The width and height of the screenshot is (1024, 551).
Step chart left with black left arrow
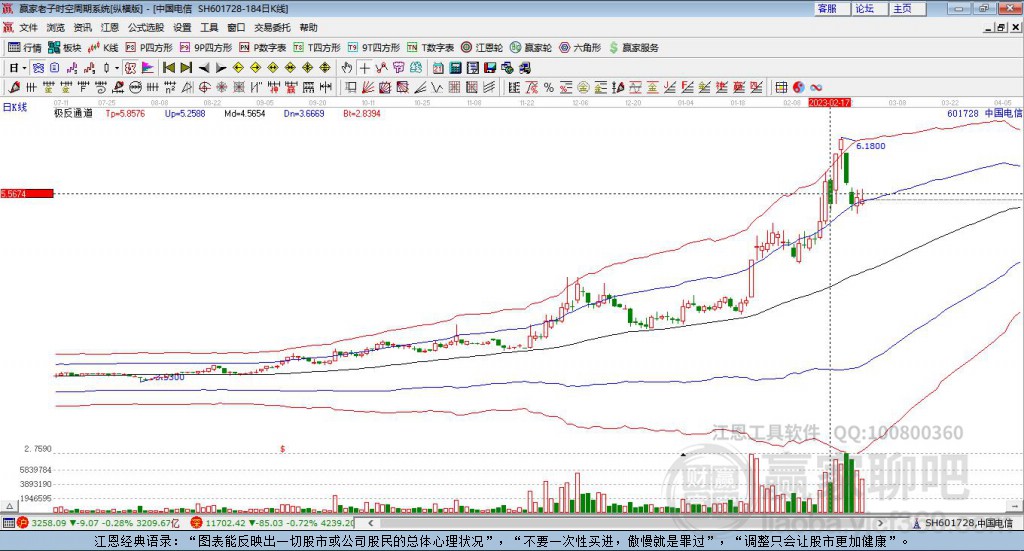pyautogui.click(x=204, y=68)
